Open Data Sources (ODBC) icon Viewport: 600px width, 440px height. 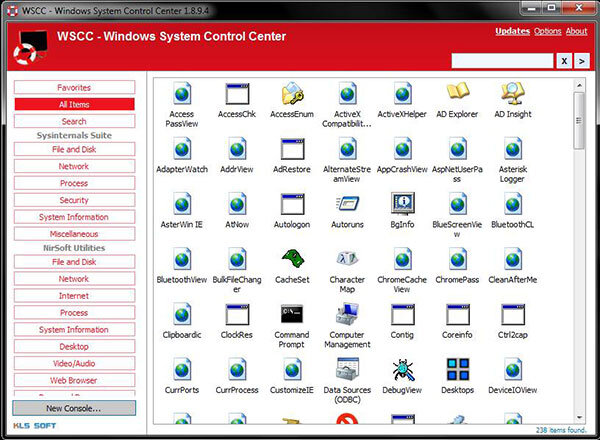coord(347,369)
